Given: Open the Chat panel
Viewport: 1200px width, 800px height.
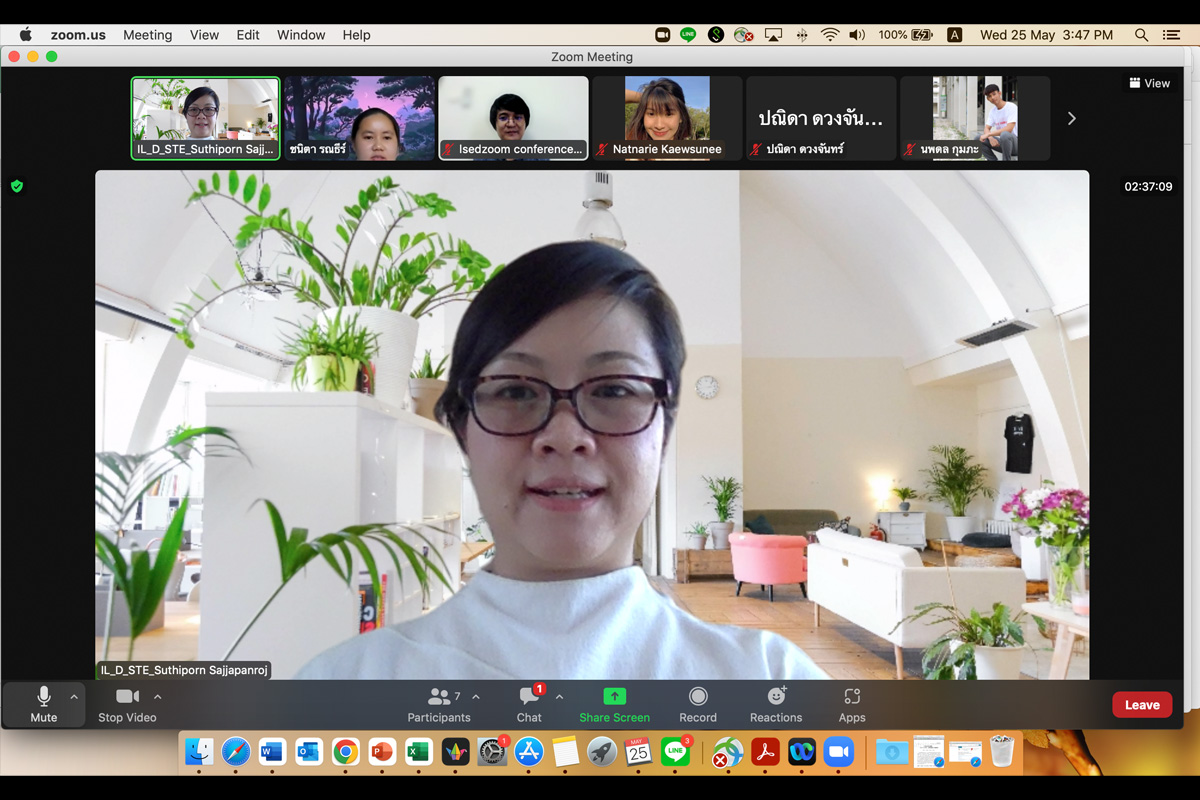Looking at the screenshot, I should pos(529,704).
